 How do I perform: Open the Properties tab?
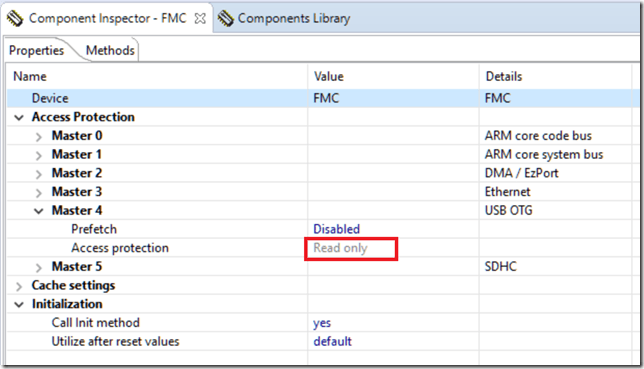tap(36, 51)
